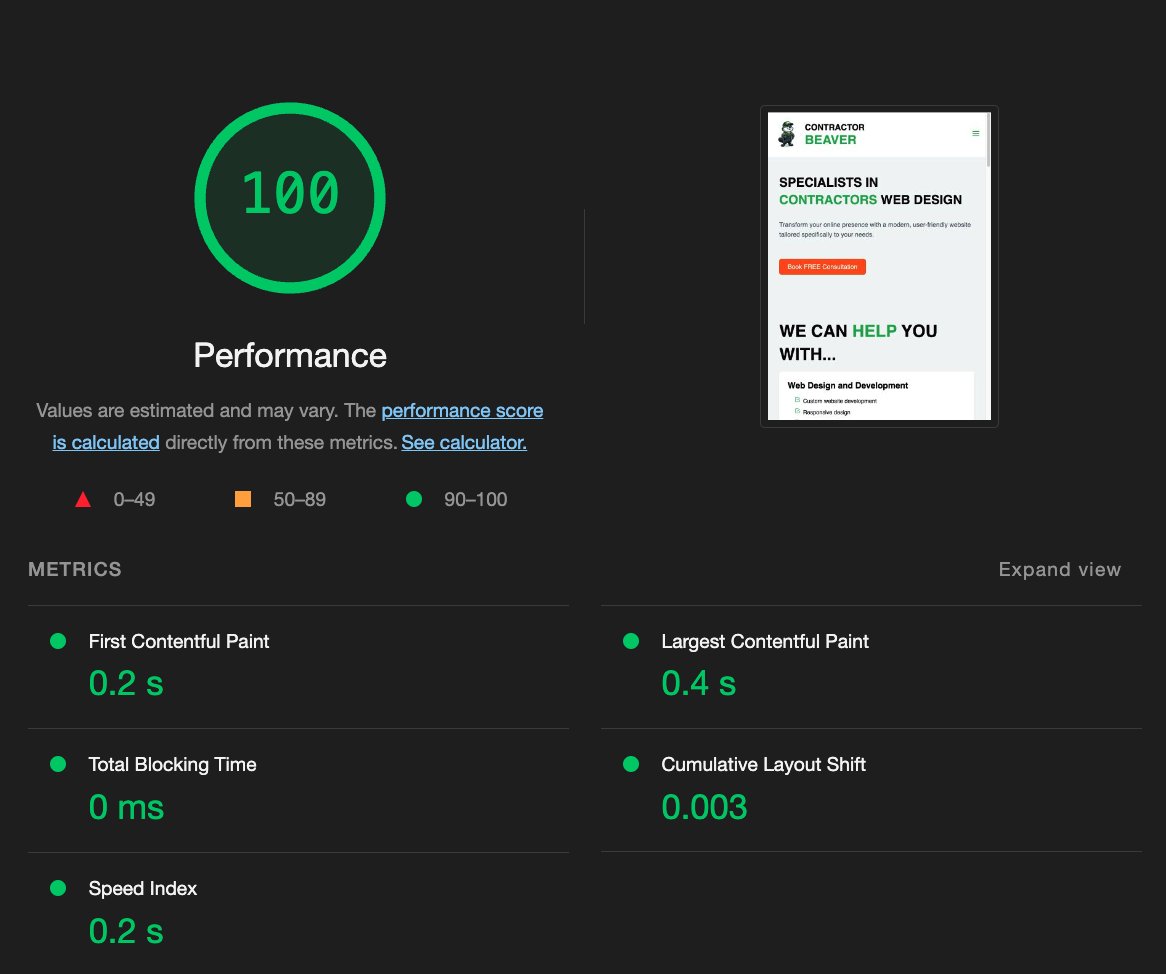Click the green dot beside Speed Index
Image resolution: width=1166 pixels, height=974 pixels.
[57, 888]
